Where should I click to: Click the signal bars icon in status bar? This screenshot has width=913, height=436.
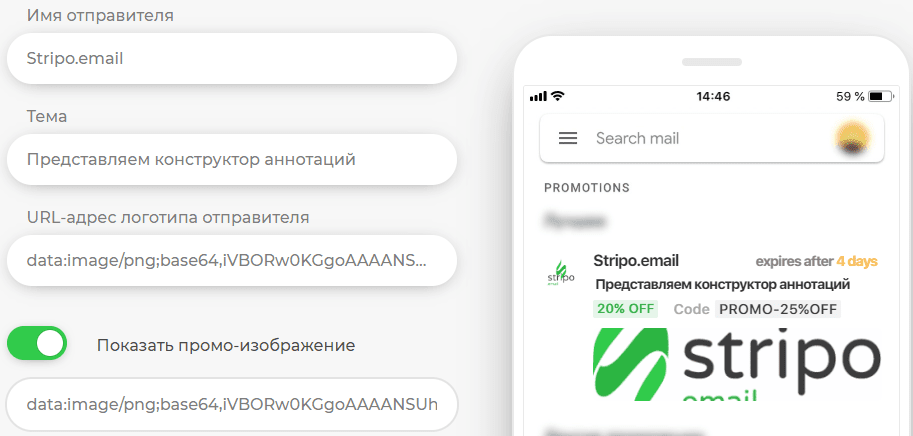tap(539, 97)
